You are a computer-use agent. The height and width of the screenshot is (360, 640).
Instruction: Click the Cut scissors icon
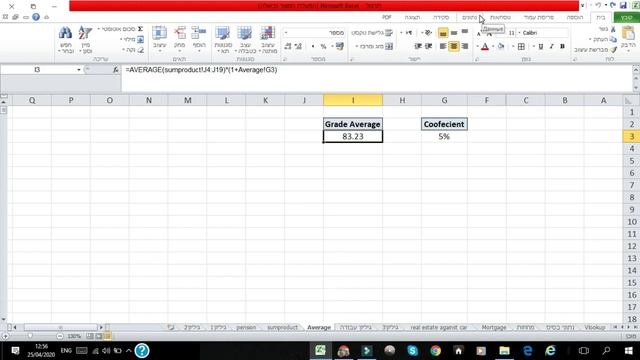click(x=613, y=29)
